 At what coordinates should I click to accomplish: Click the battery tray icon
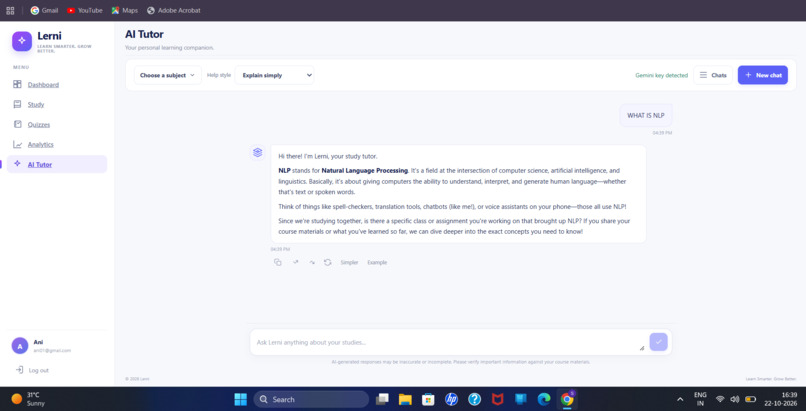(x=750, y=399)
